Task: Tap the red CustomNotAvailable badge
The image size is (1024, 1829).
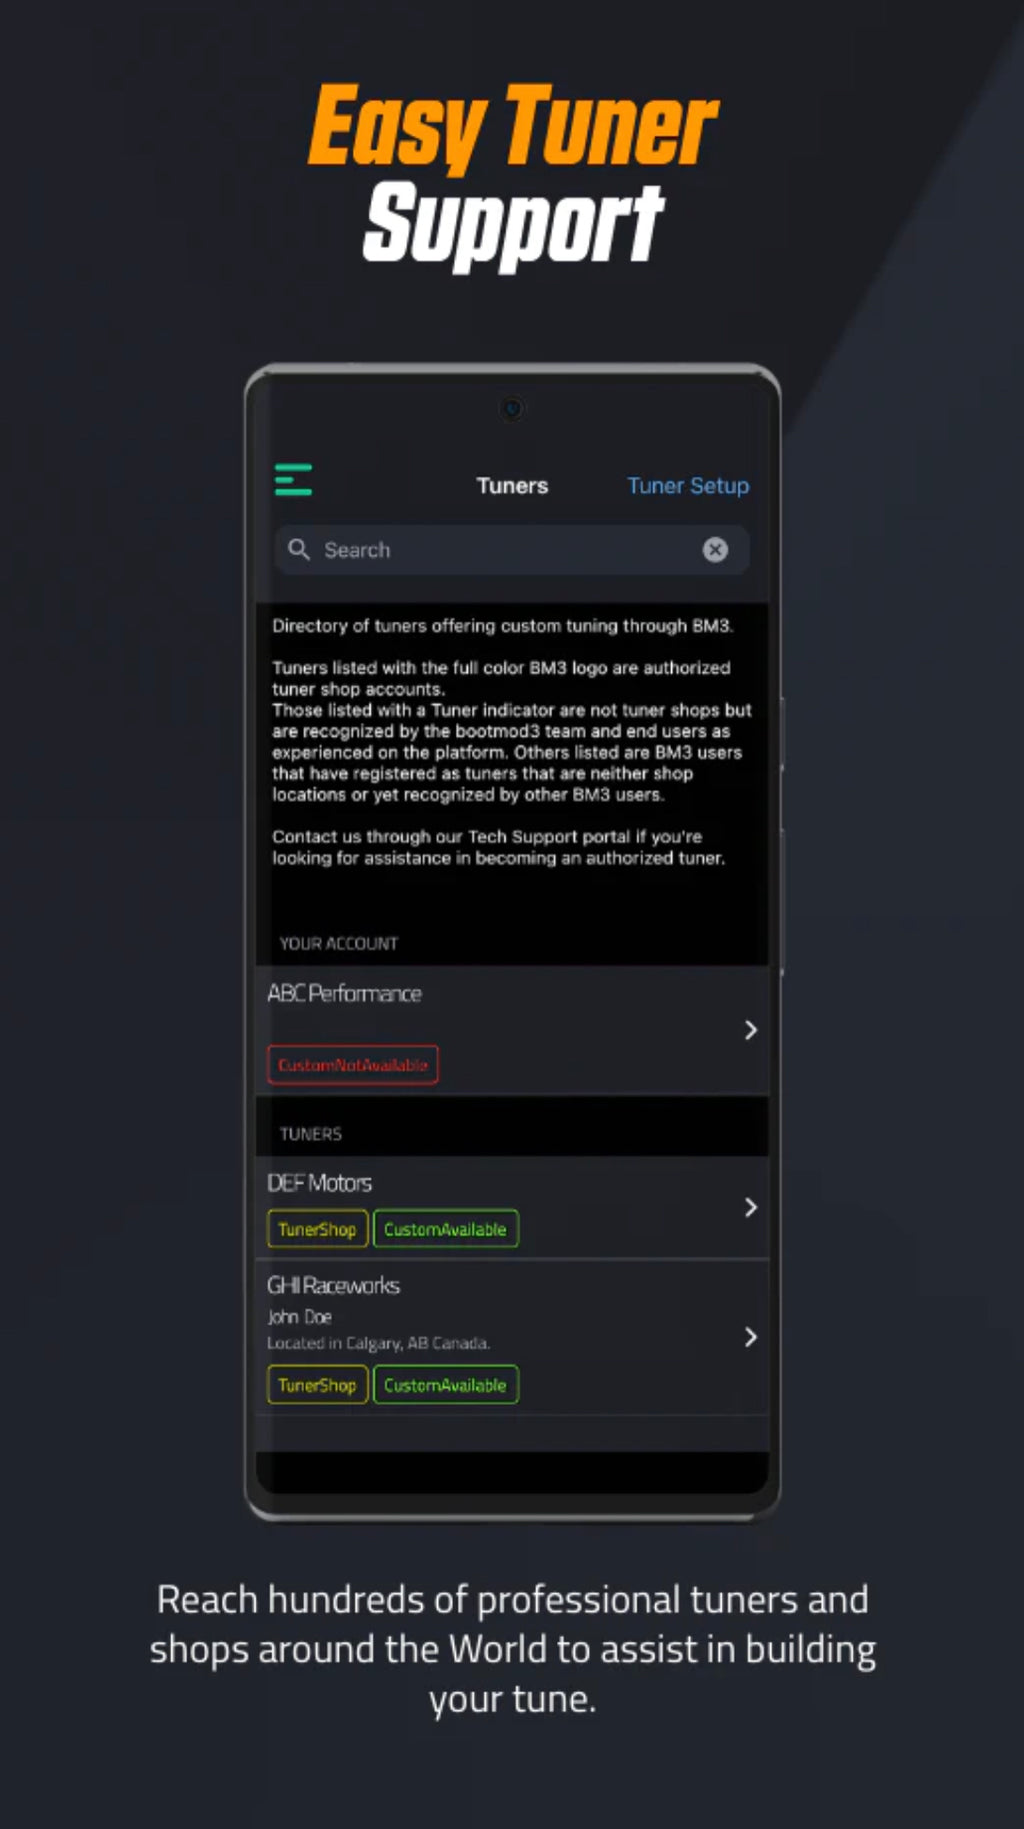Action: pos(352,1065)
